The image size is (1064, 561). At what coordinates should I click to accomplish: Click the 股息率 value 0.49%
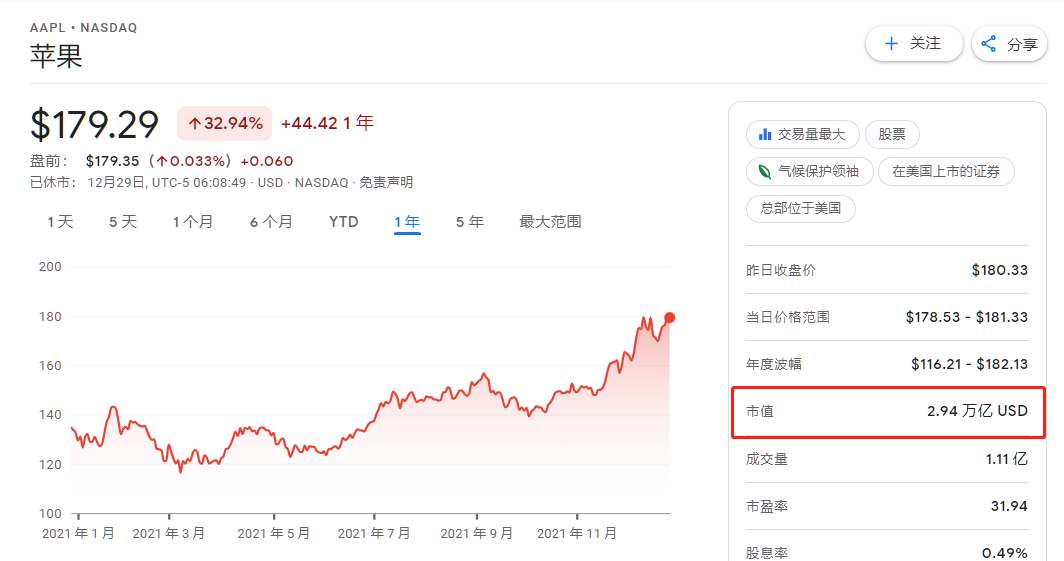pyautogui.click(x=1005, y=553)
